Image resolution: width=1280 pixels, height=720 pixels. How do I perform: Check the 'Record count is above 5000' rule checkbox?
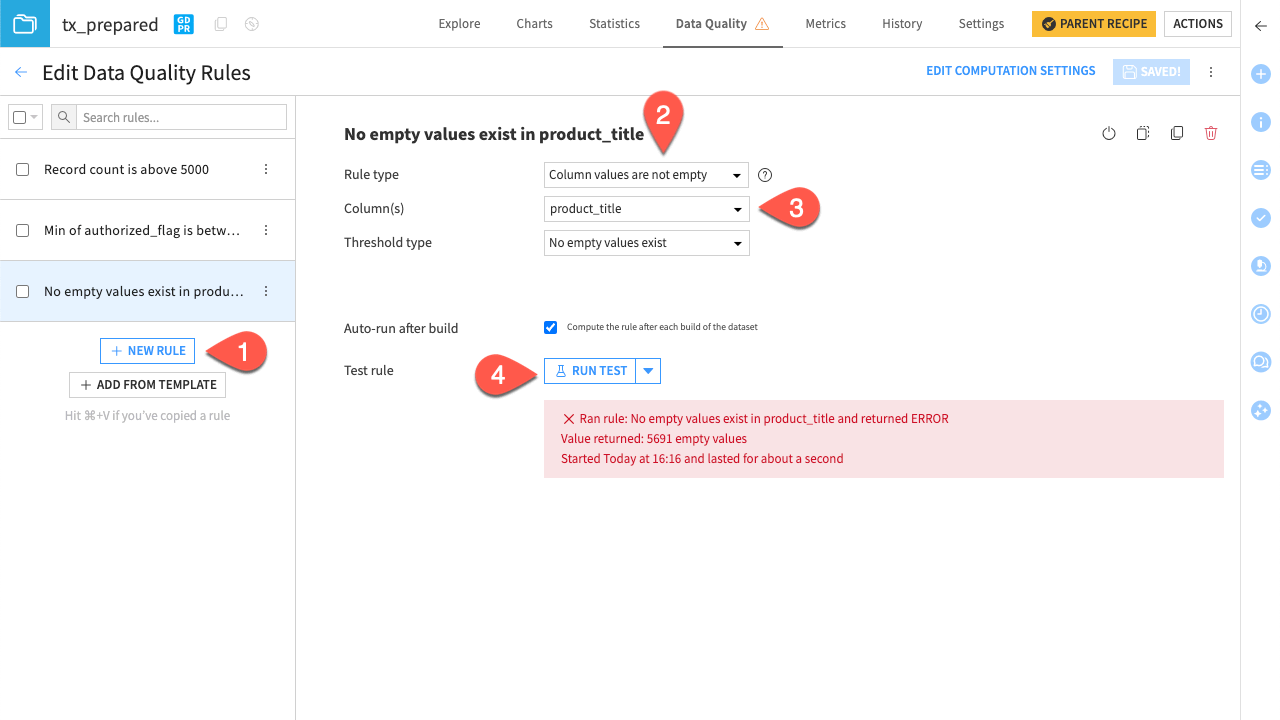[x=22, y=169]
